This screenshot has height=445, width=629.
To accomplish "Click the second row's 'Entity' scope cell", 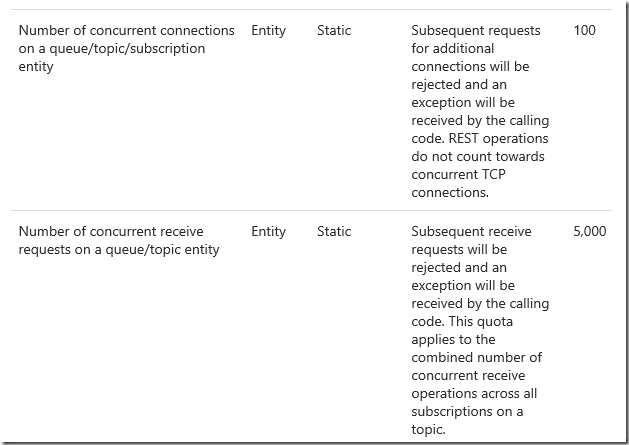I will 268,232.
